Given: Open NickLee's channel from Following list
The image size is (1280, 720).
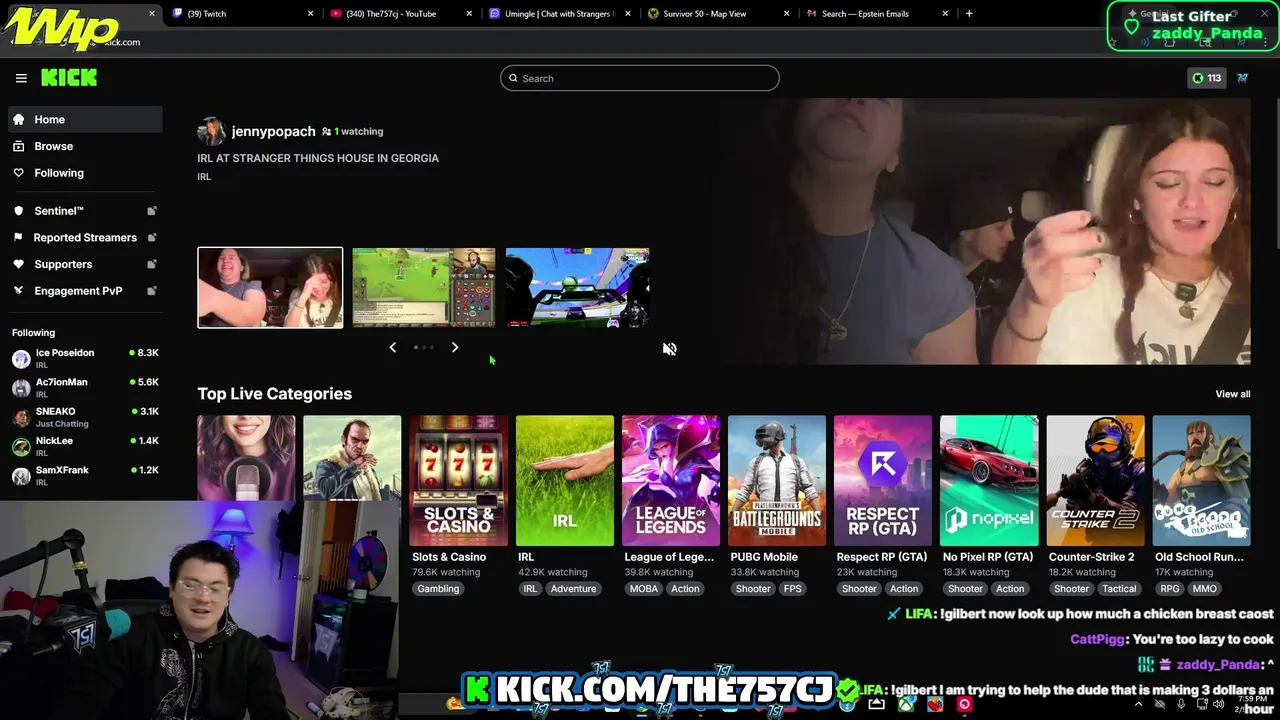Looking at the screenshot, I should [85, 447].
